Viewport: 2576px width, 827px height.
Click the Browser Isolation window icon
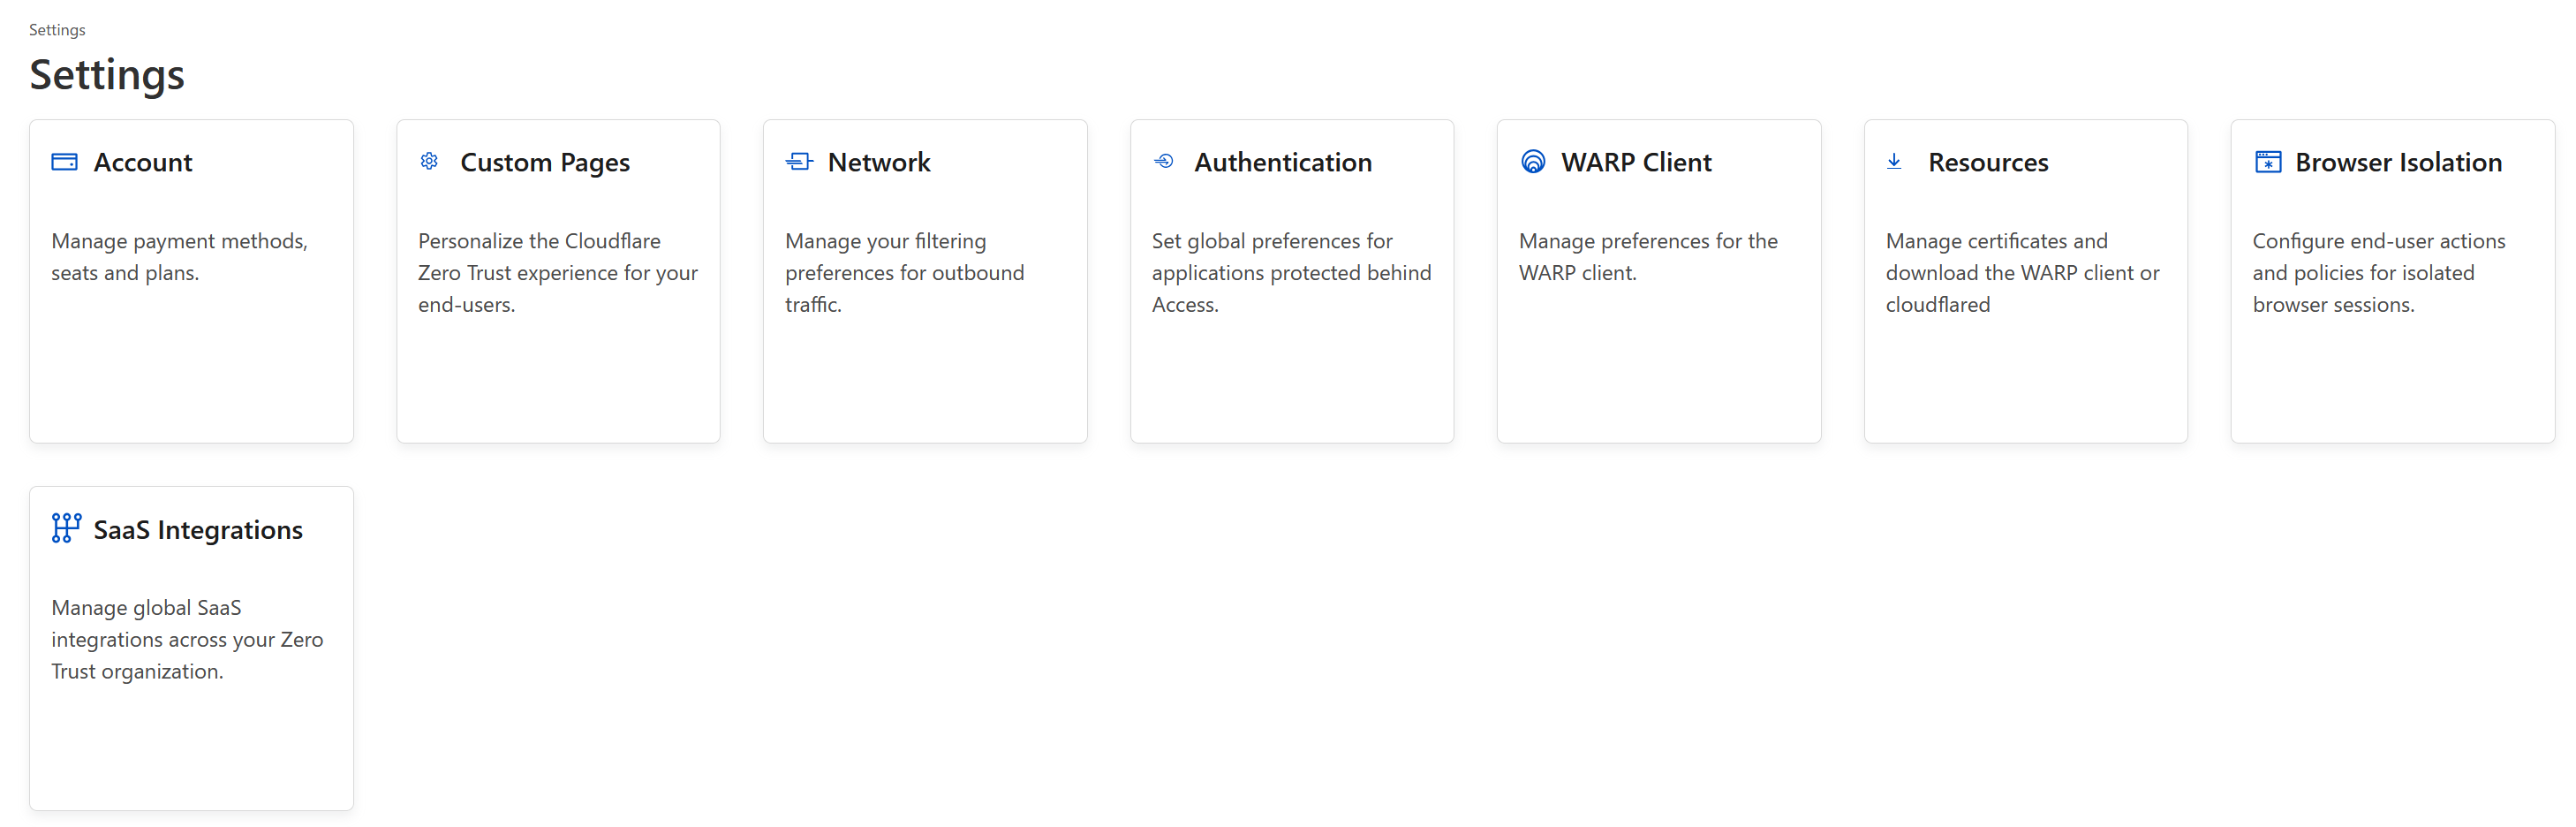[x=2268, y=162]
